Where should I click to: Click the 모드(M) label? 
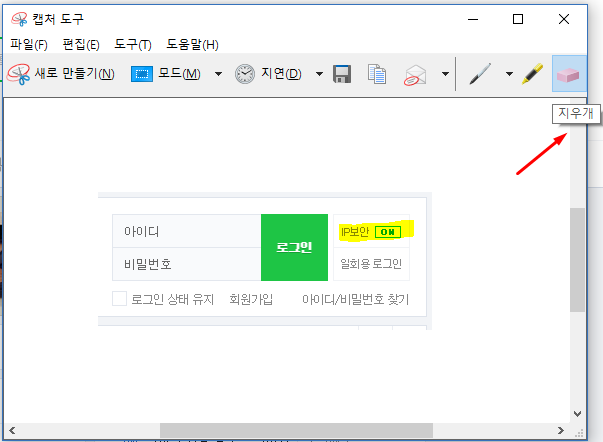click(179, 73)
